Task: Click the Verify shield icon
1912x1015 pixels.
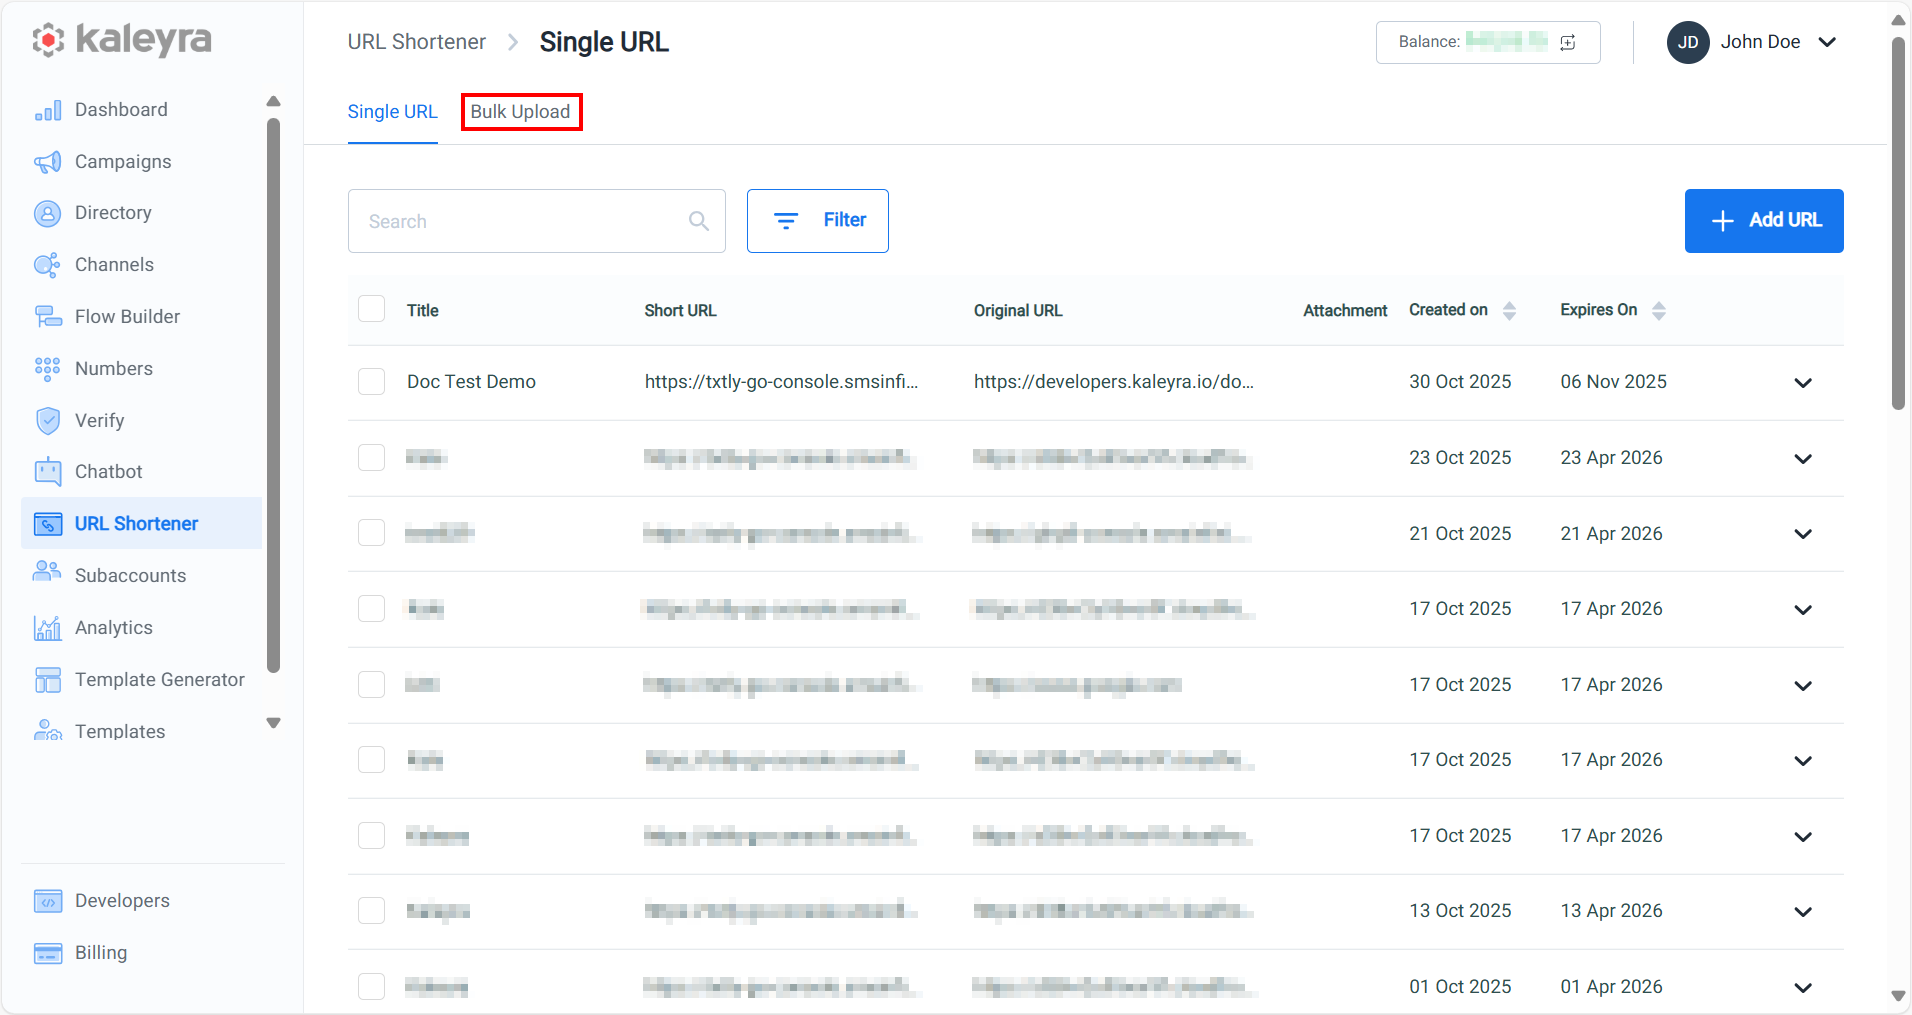Action: click(48, 421)
